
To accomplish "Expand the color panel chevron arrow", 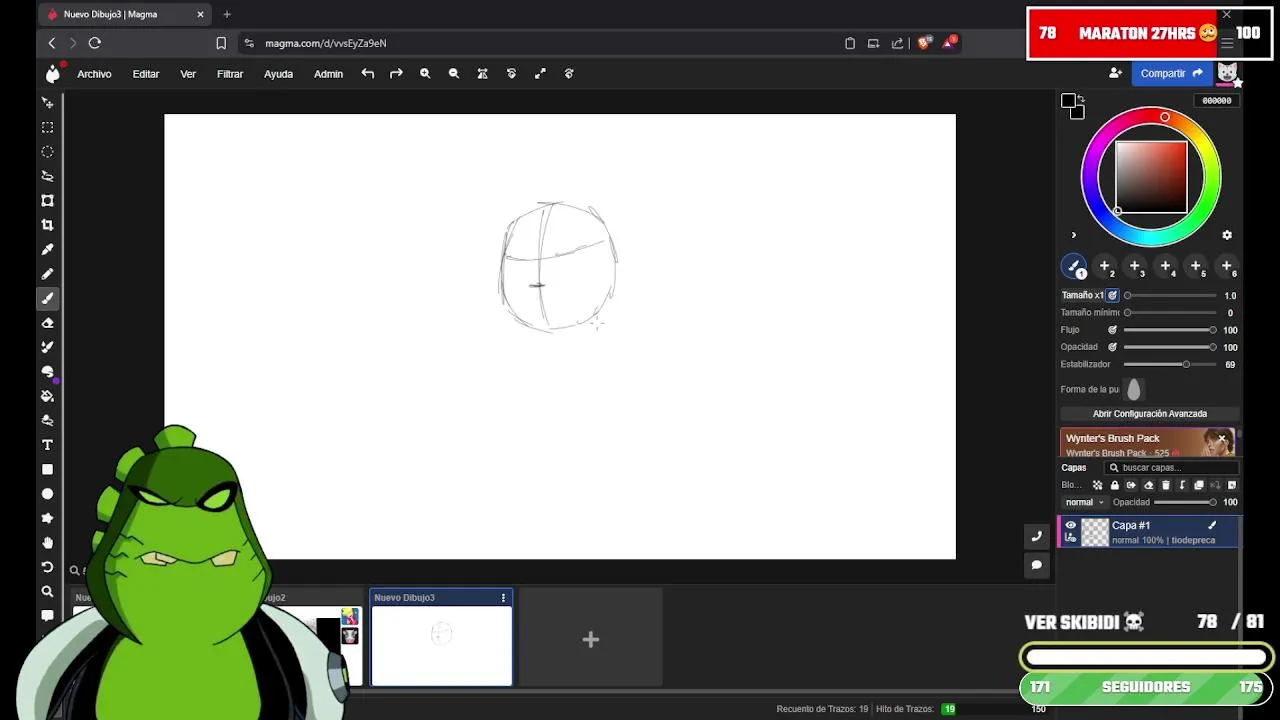I will (x=1074, y=236).
